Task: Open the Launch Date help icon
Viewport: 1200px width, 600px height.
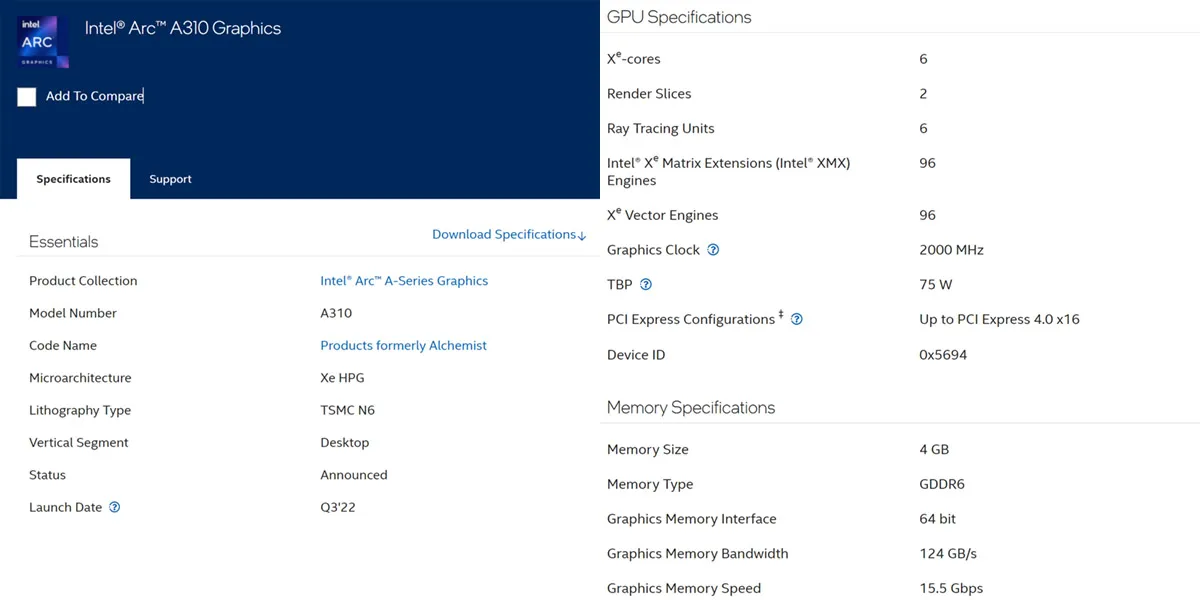Action: coord(114,507)
